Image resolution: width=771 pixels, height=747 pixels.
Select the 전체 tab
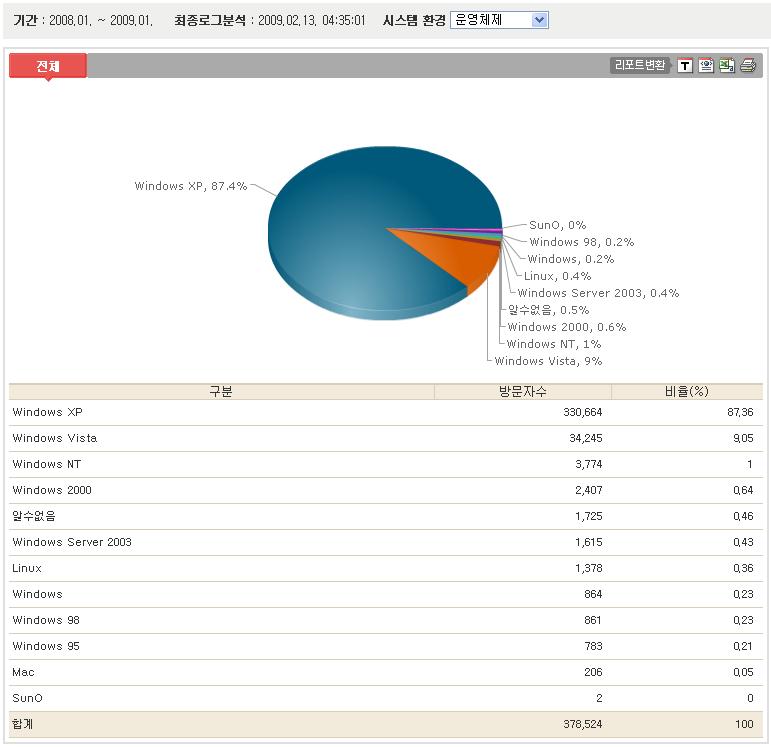point(48,66)
